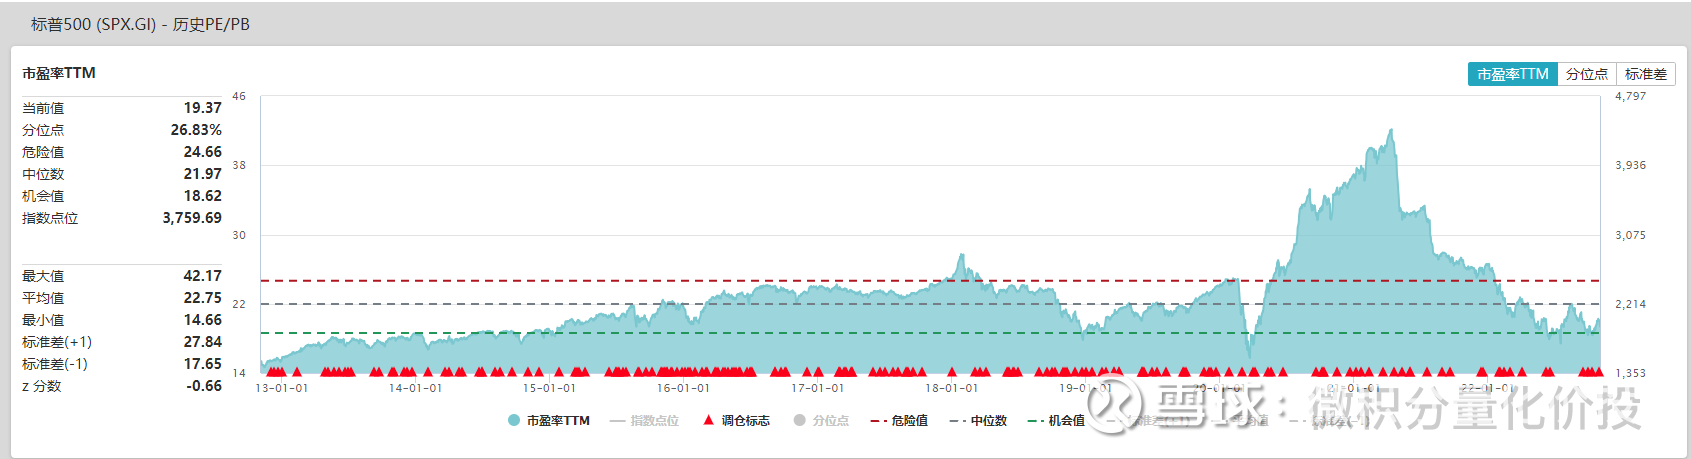Select the 最小值 value 14.66

pyautogui.click(x=202, y=320)
